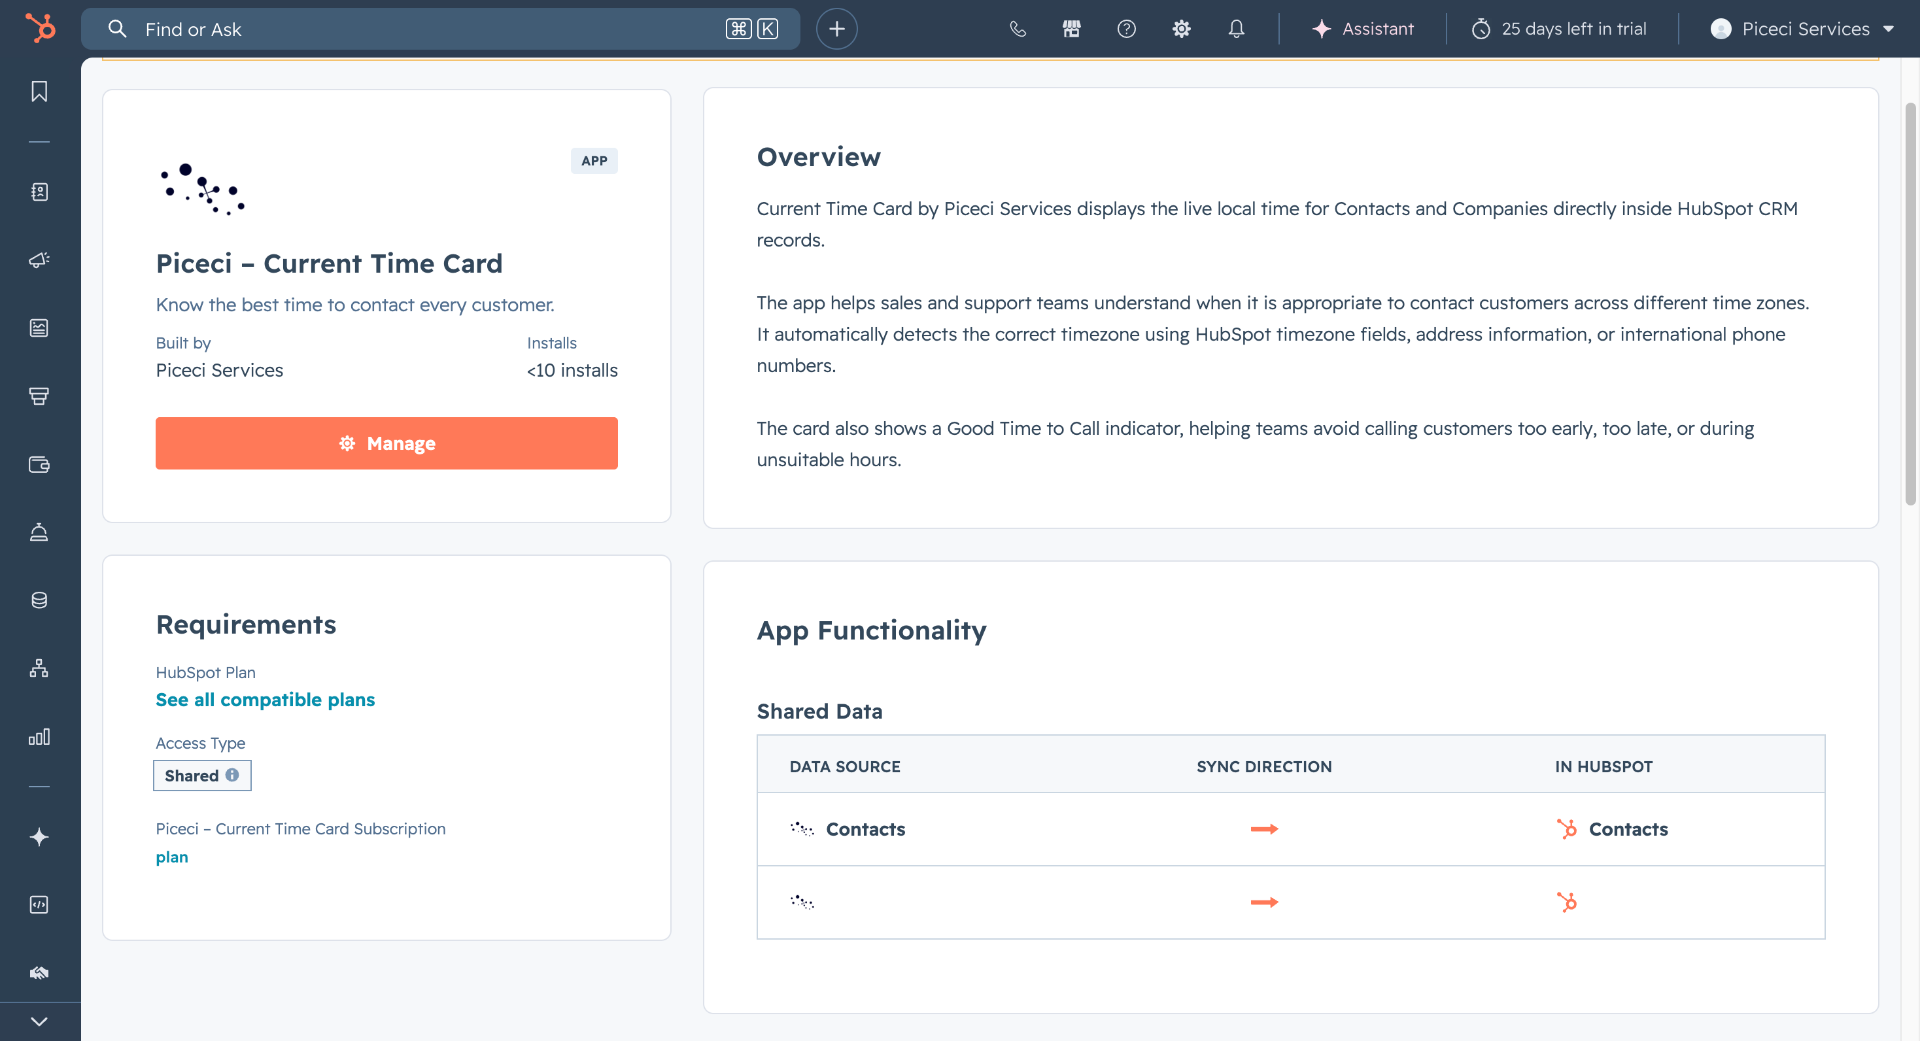Click the phone calling icon
1920x1041 pixels.
point(1017,29)
